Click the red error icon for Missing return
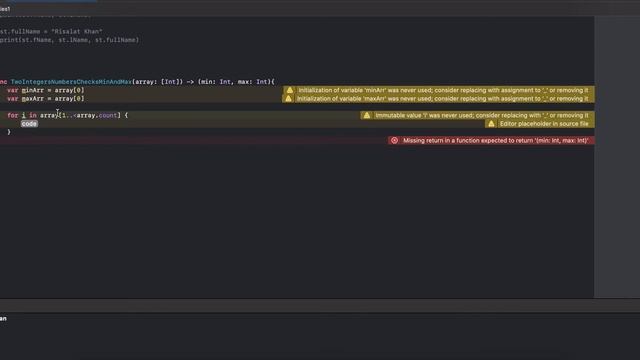 [x=394, y=140]
